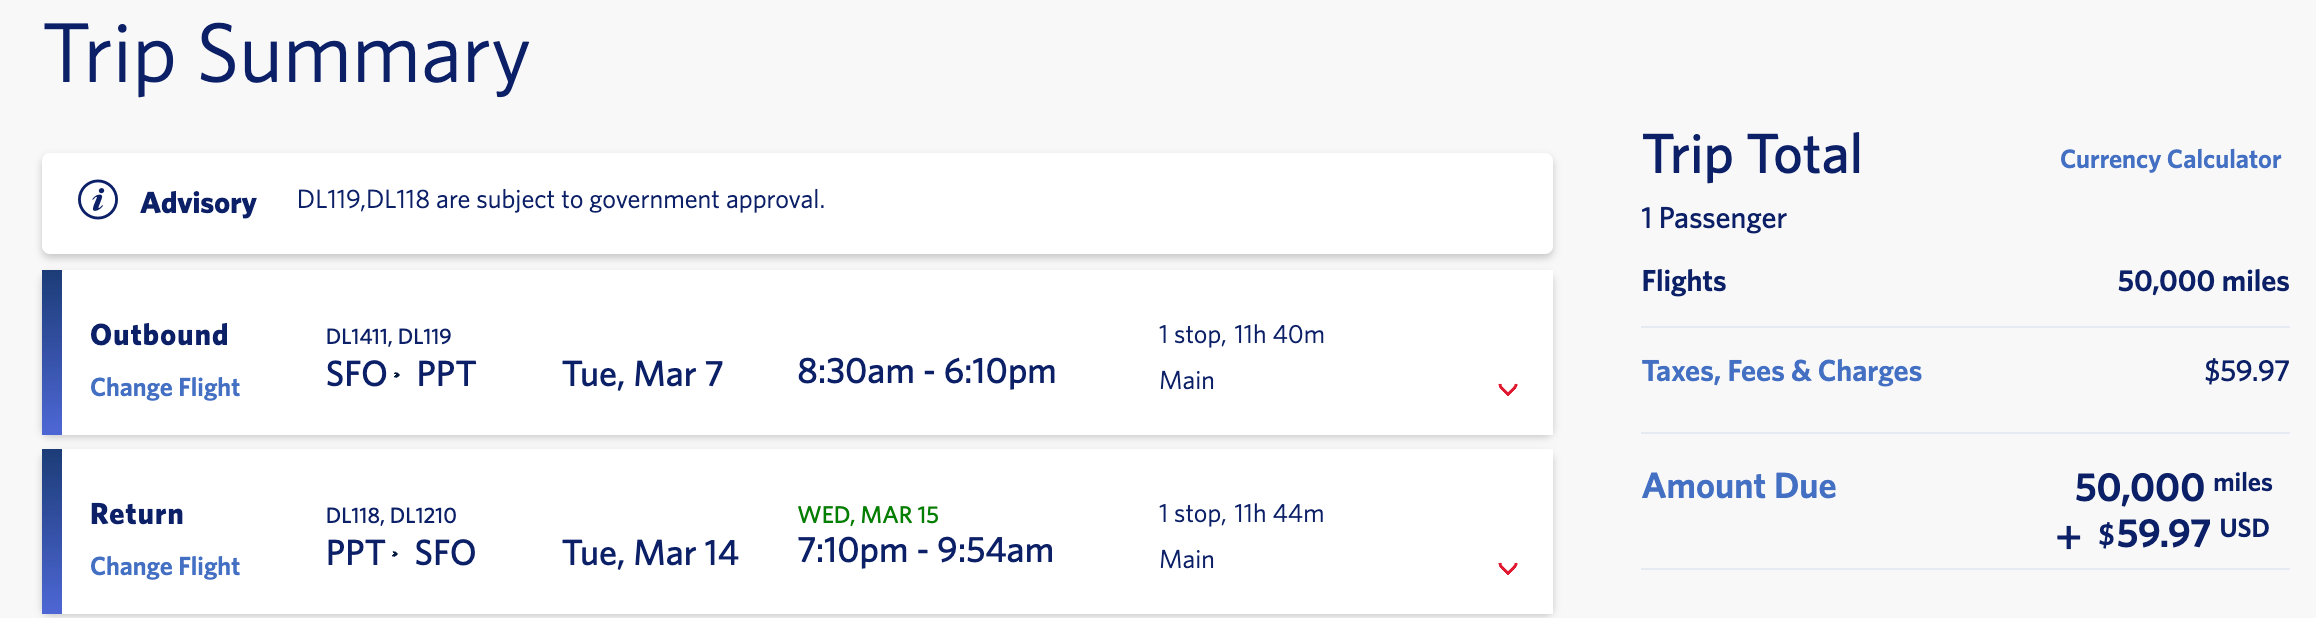Click the green WED, MAR 15 arrival label
Viewport: 2316px width, 618px height.
click(868, 515)
